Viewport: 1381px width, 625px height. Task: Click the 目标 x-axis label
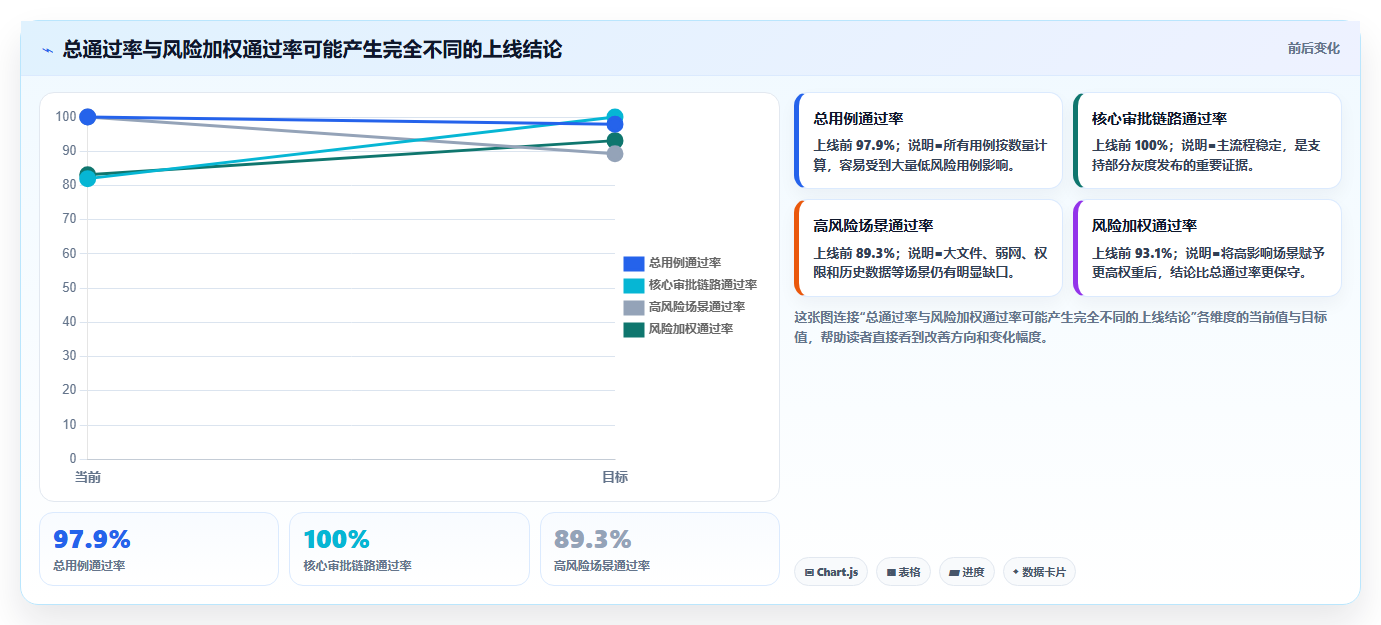point(615,478)
